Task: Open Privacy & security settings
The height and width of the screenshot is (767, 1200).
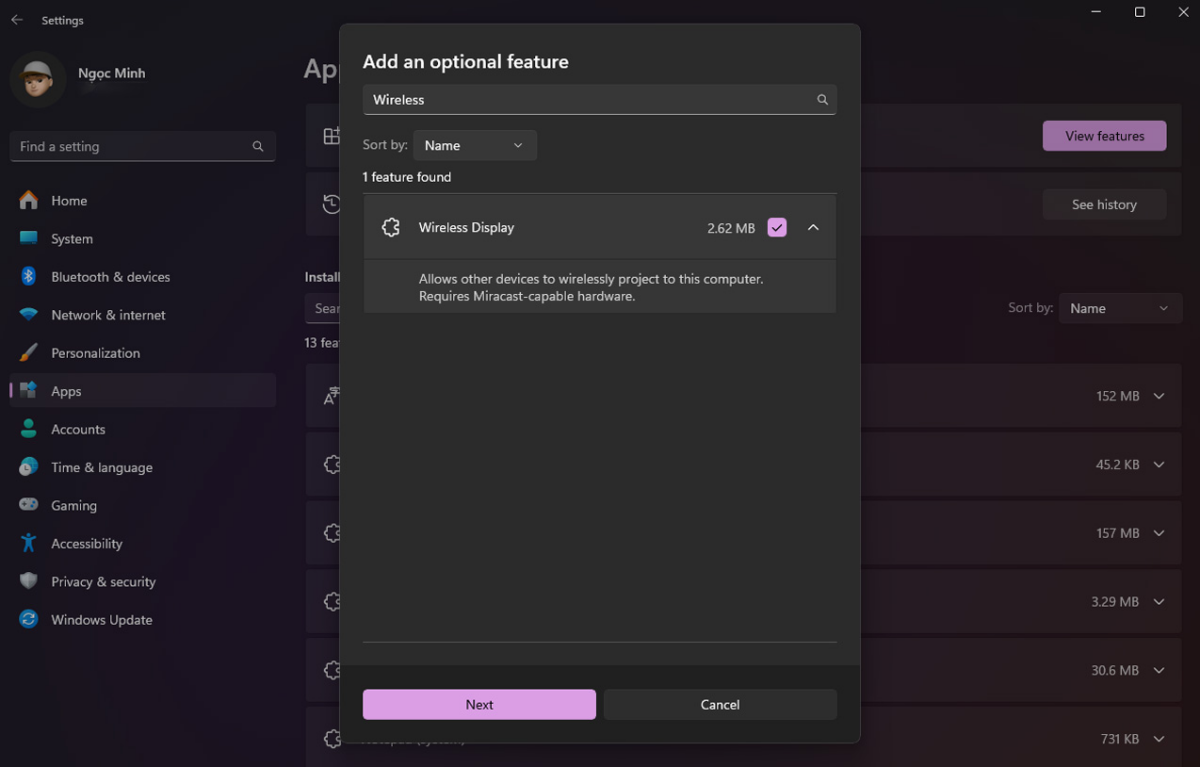Action: (x=103, y=582)
